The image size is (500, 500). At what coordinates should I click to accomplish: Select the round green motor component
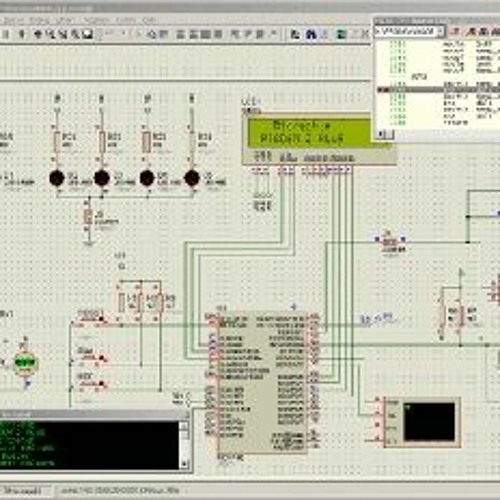(x=25, y=363)
